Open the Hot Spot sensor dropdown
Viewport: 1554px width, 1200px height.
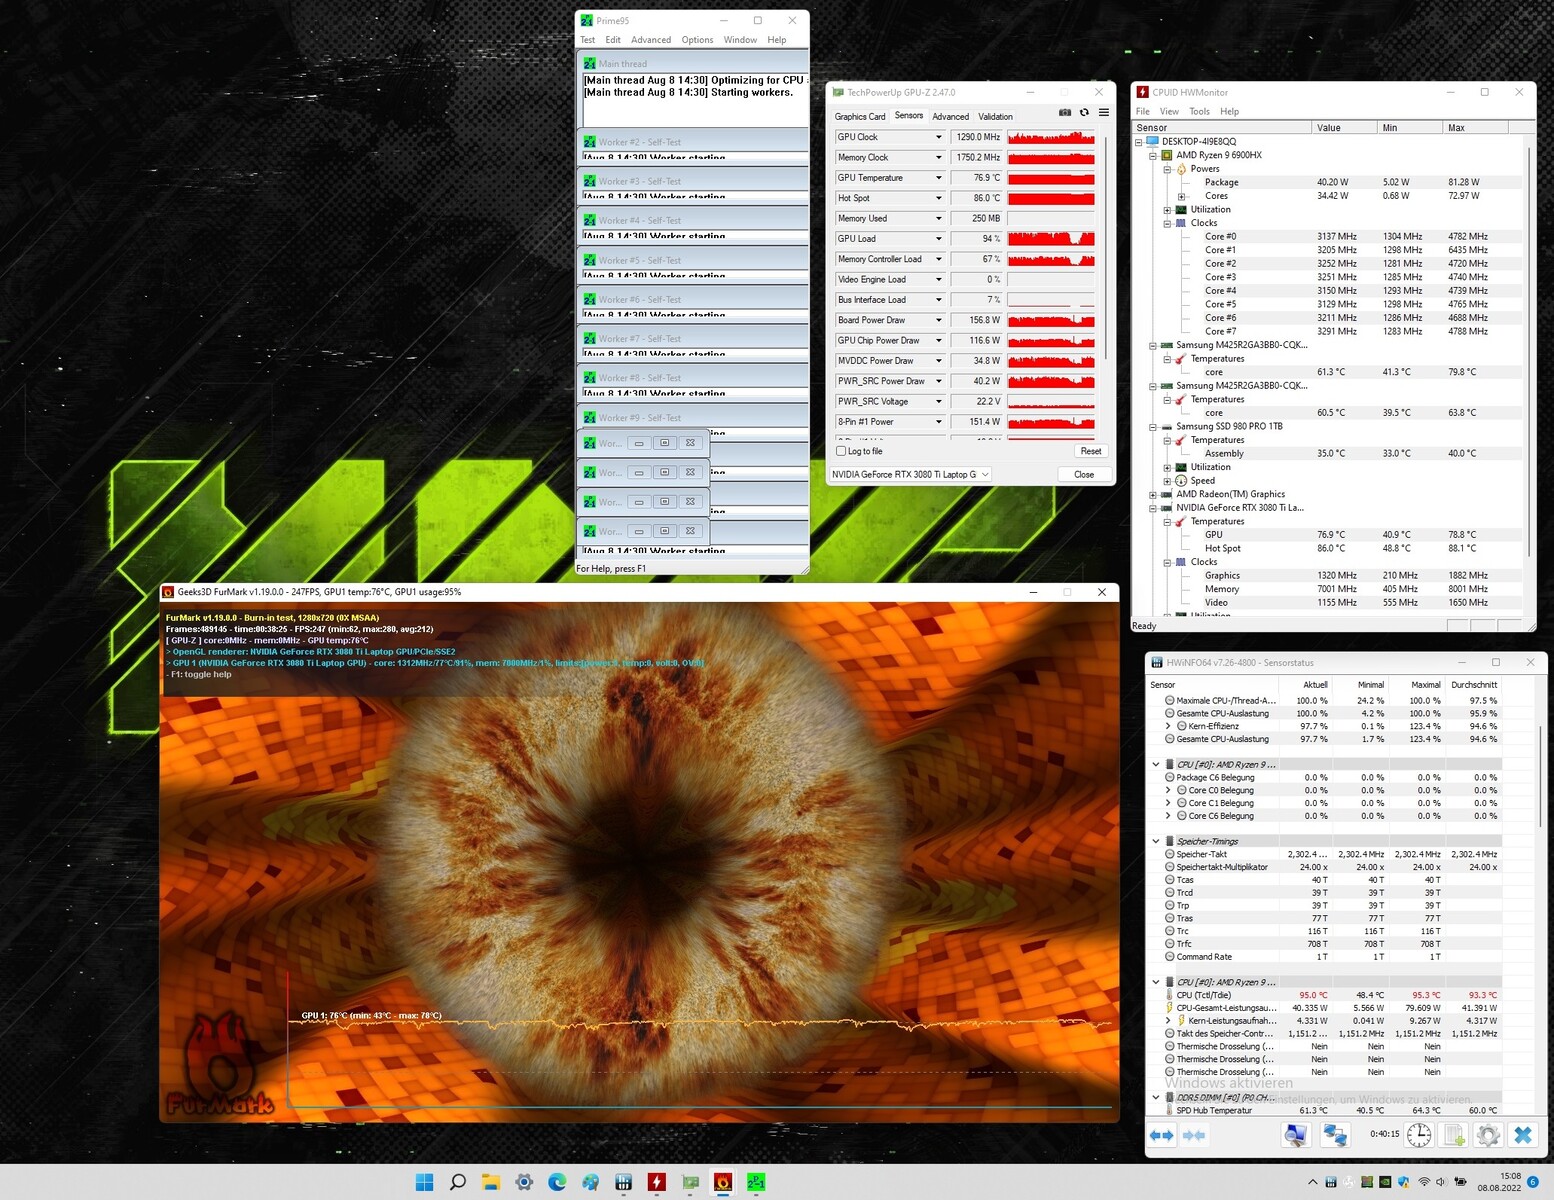938,198
